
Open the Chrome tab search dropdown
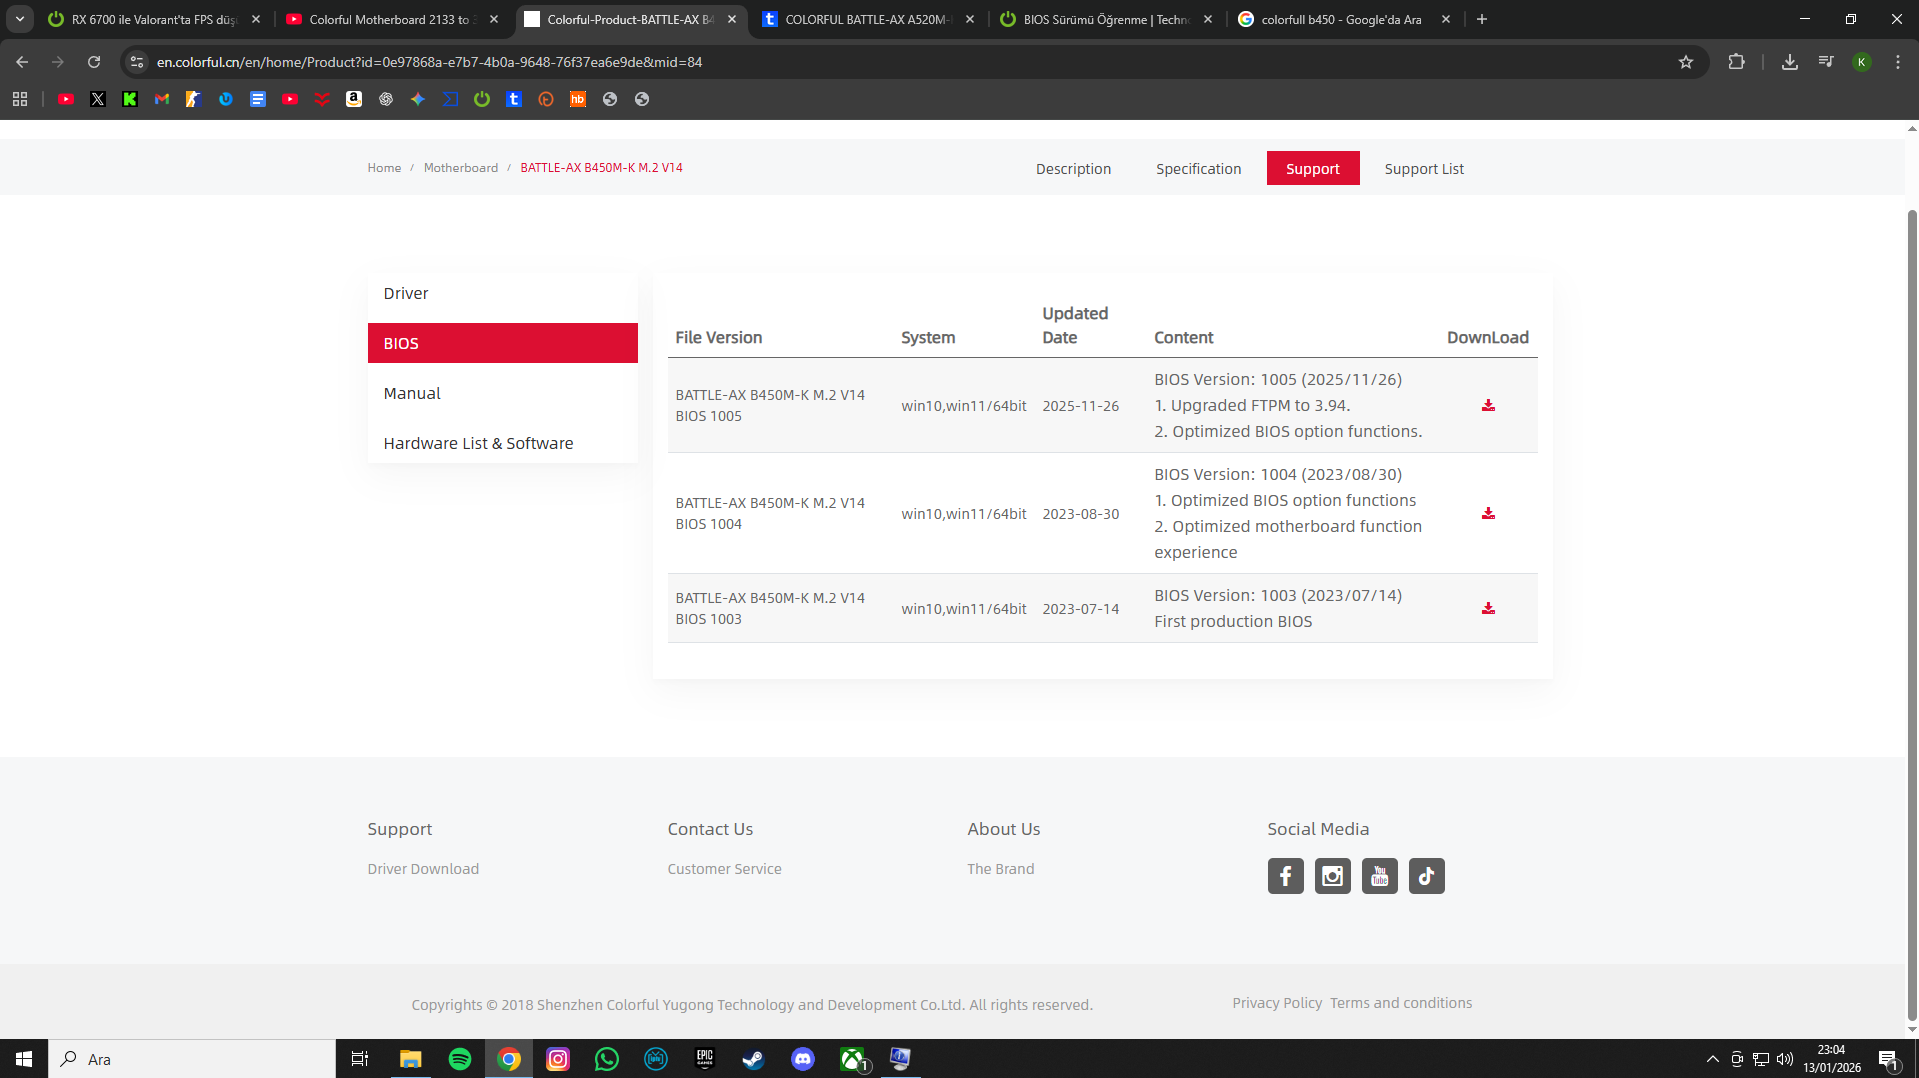20,19
